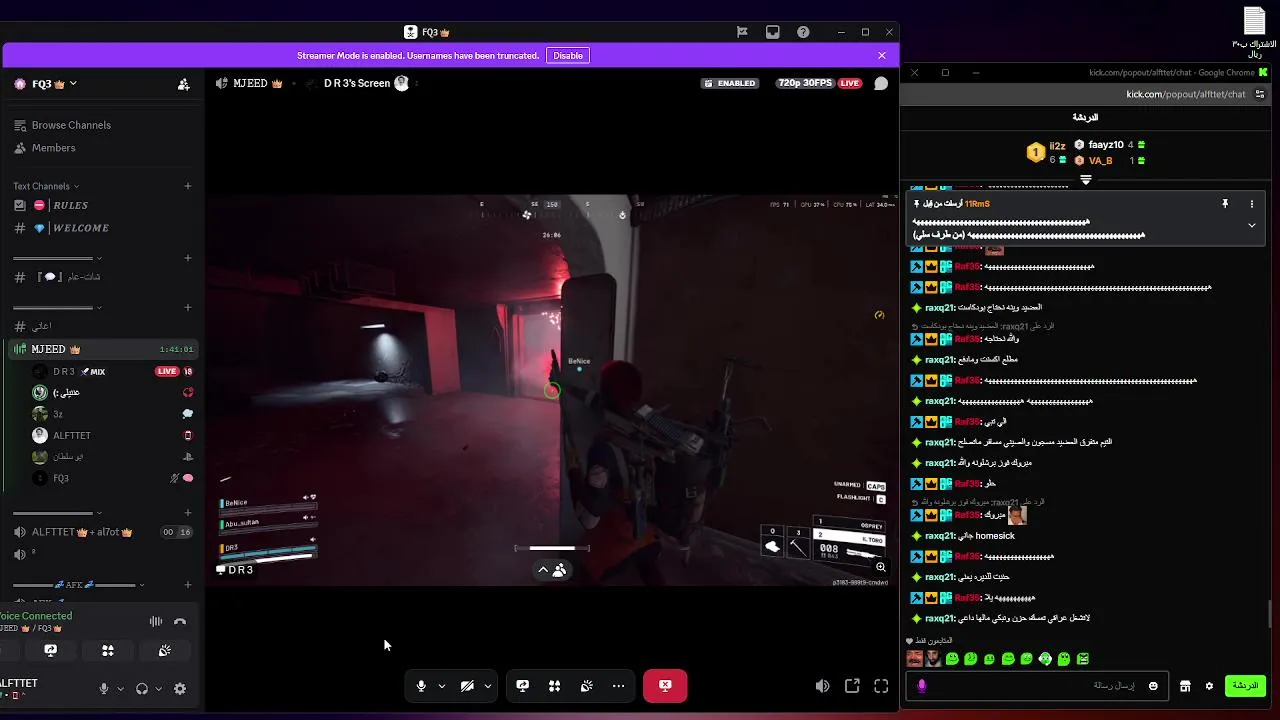
Task: Open Kick chat settings gear
Action: [1209, 686]
